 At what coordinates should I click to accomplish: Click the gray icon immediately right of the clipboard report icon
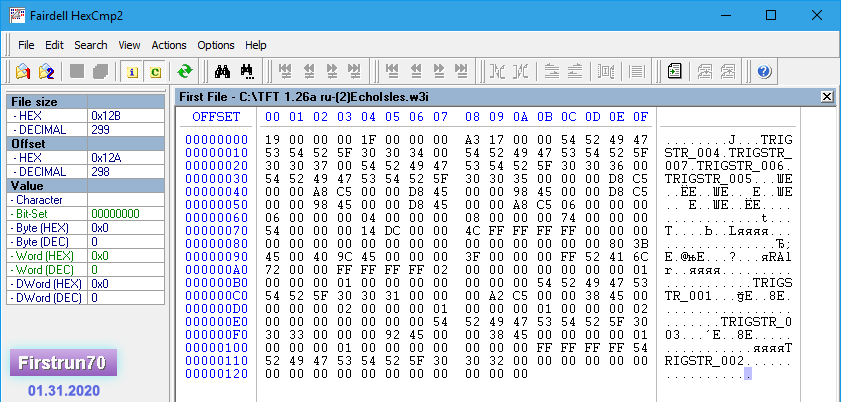click(x=704, y=71)
